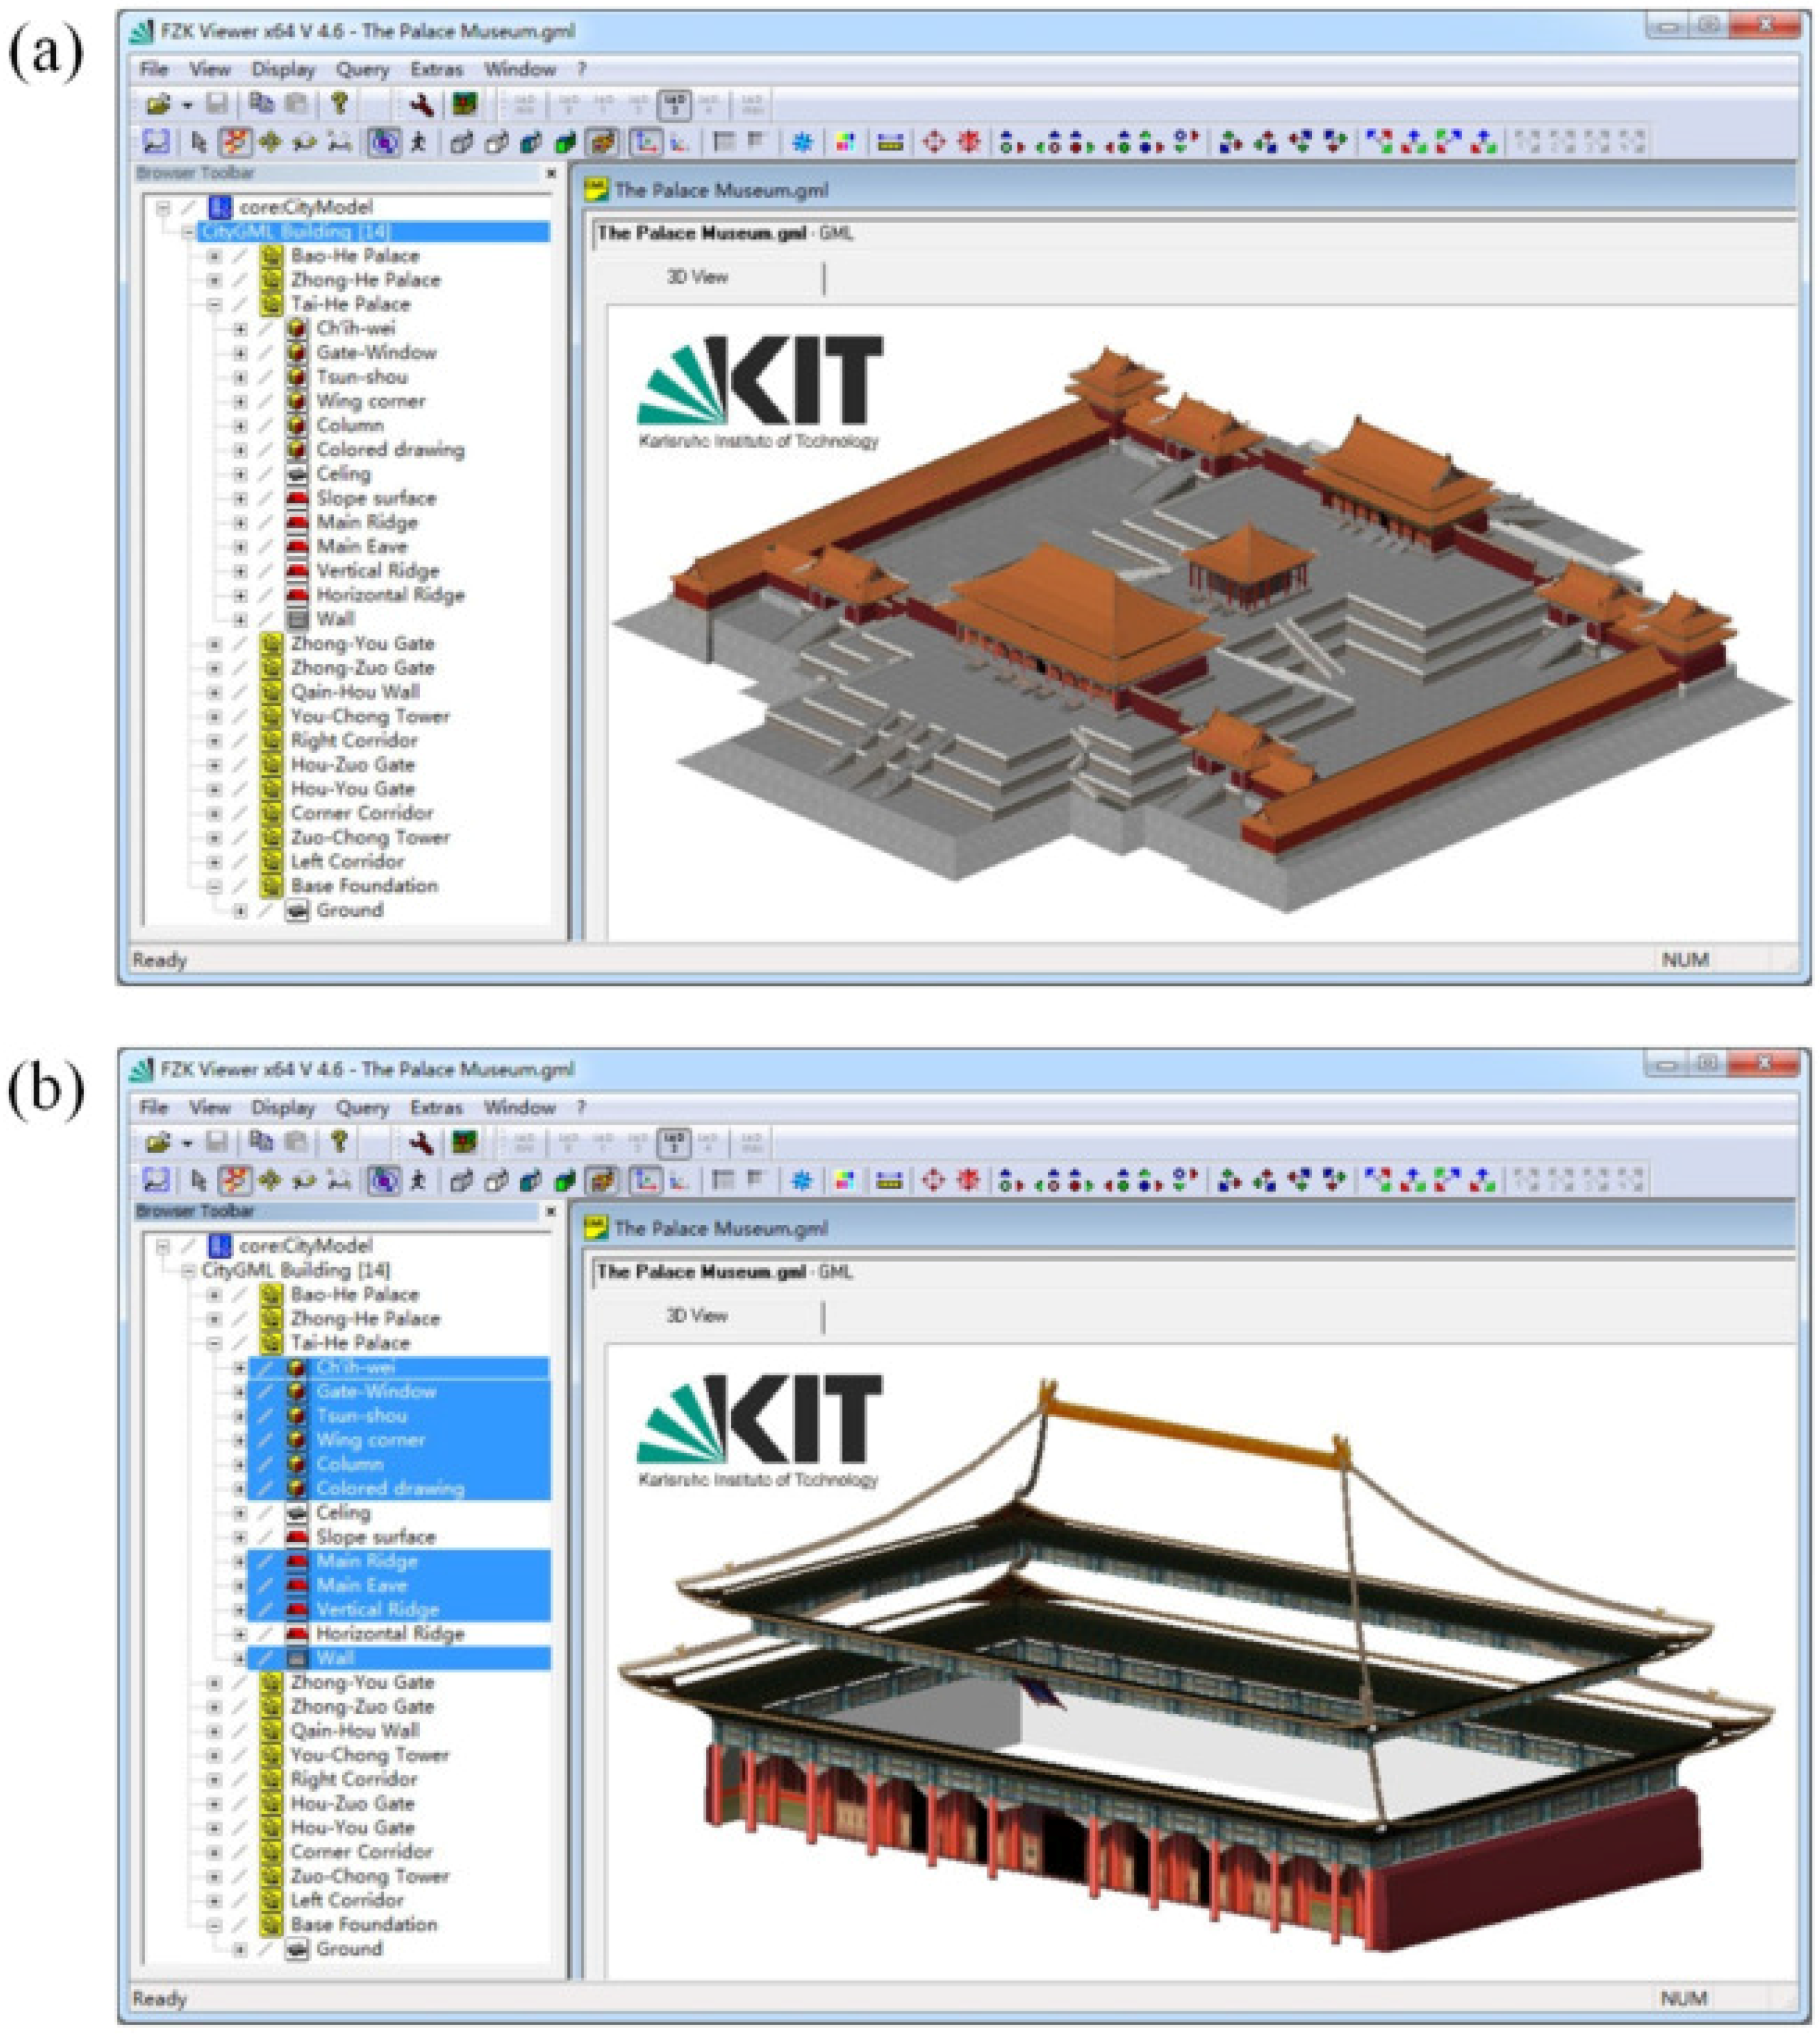Collapse the Tai-He Palace node in window (a)
This screenshot has width=1820, height=2035.
point(214,305)
